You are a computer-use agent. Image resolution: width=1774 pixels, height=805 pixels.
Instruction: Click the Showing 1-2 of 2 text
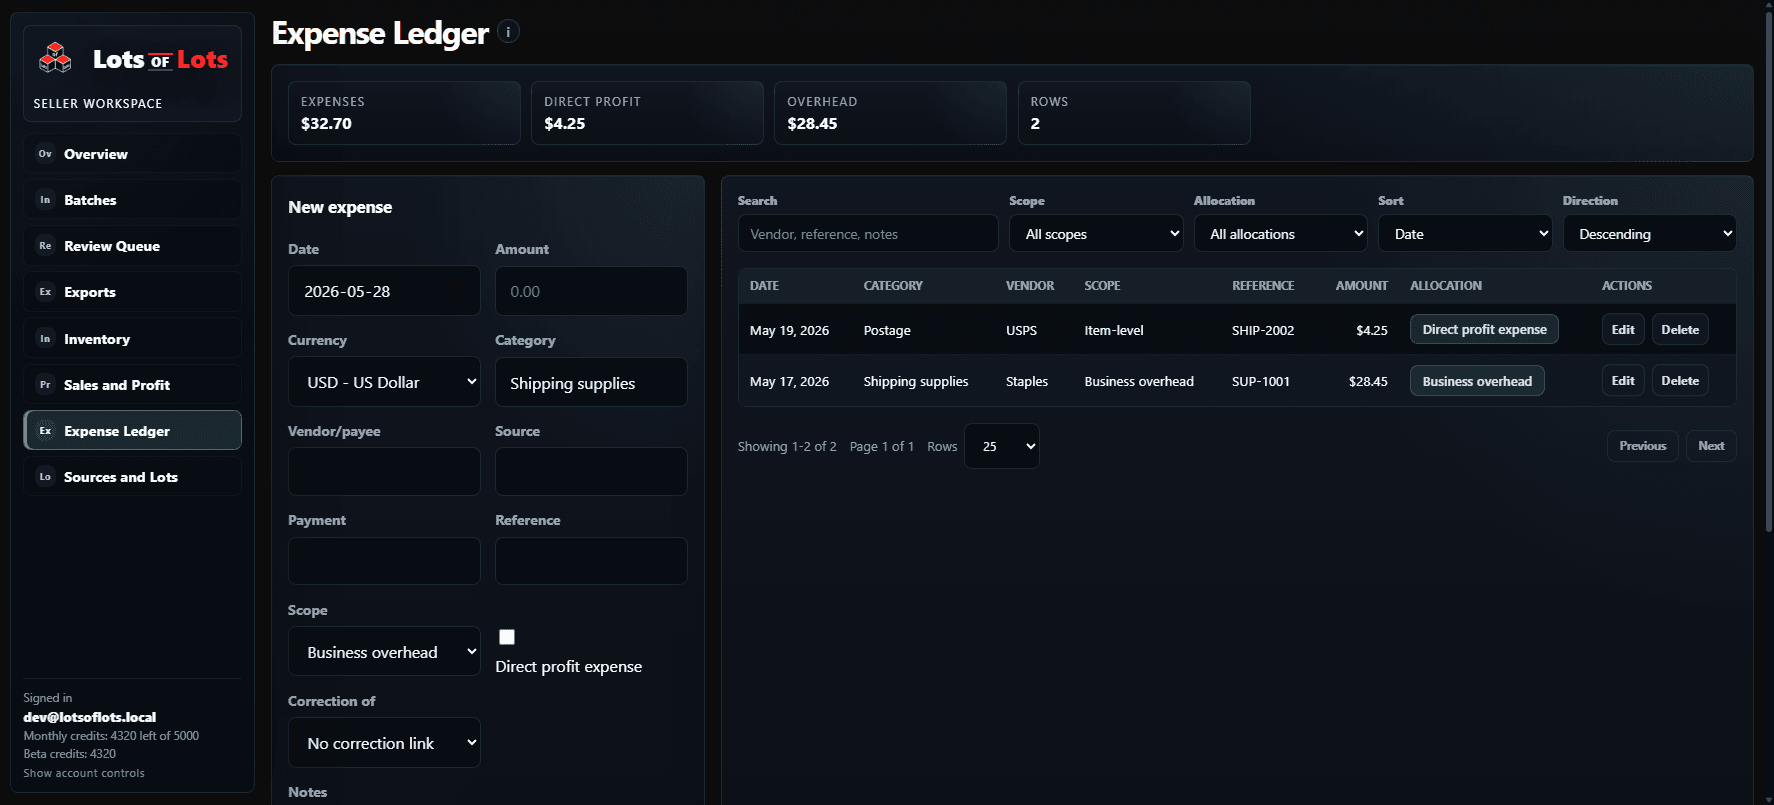(787, 446)
